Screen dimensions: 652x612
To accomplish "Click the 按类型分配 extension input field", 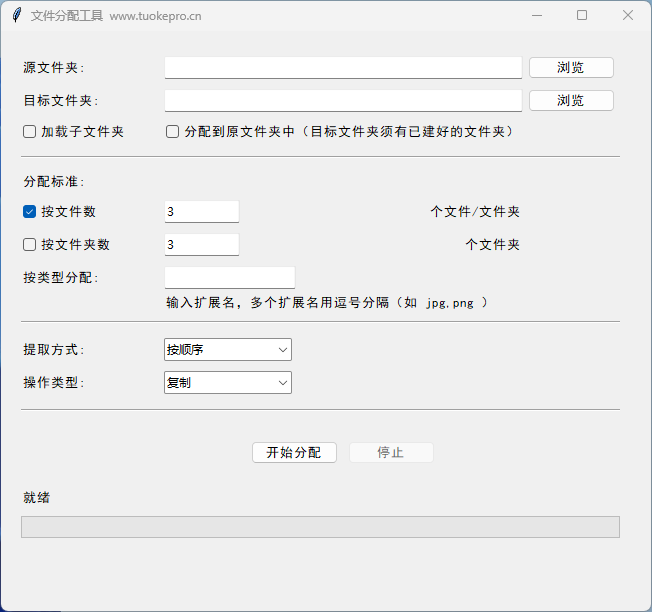I will coord(229,278).
